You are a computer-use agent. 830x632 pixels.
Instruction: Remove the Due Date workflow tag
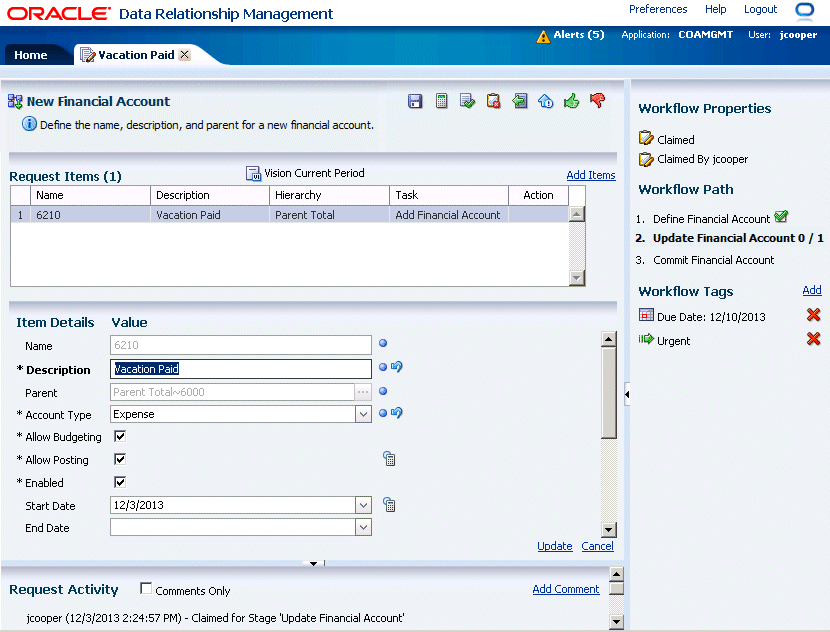click(x=814, y=315)
